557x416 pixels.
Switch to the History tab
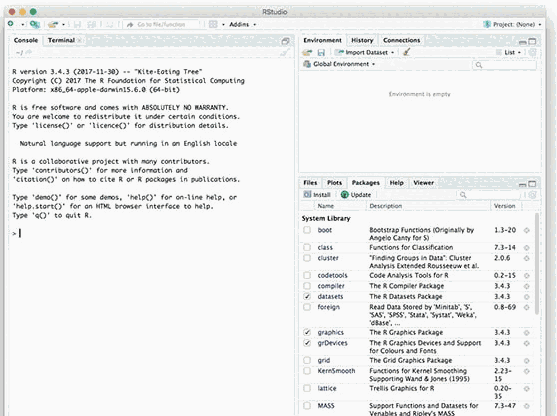point(362,40)
